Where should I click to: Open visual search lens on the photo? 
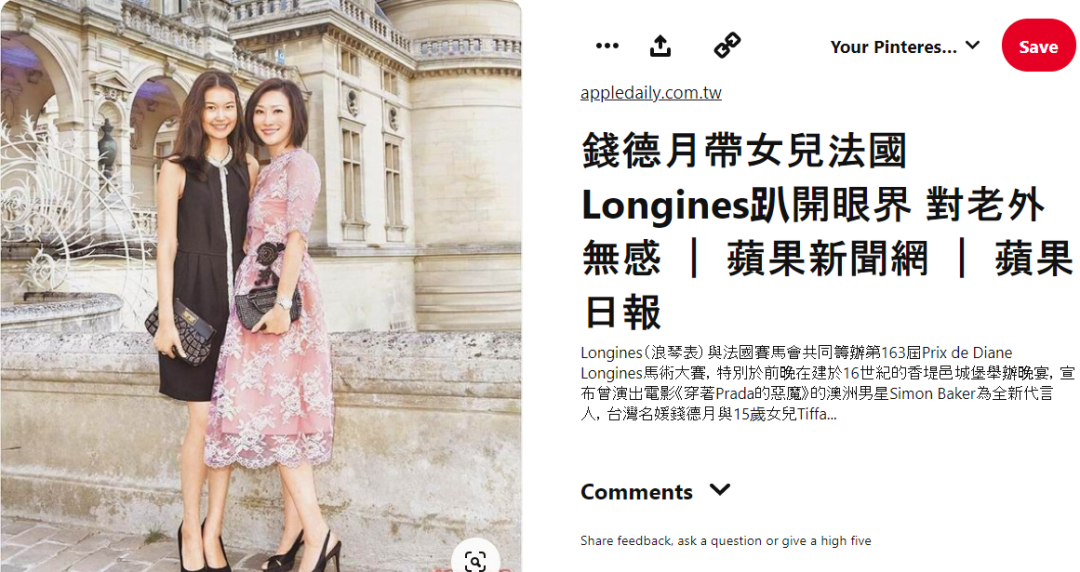coord(475,560)
